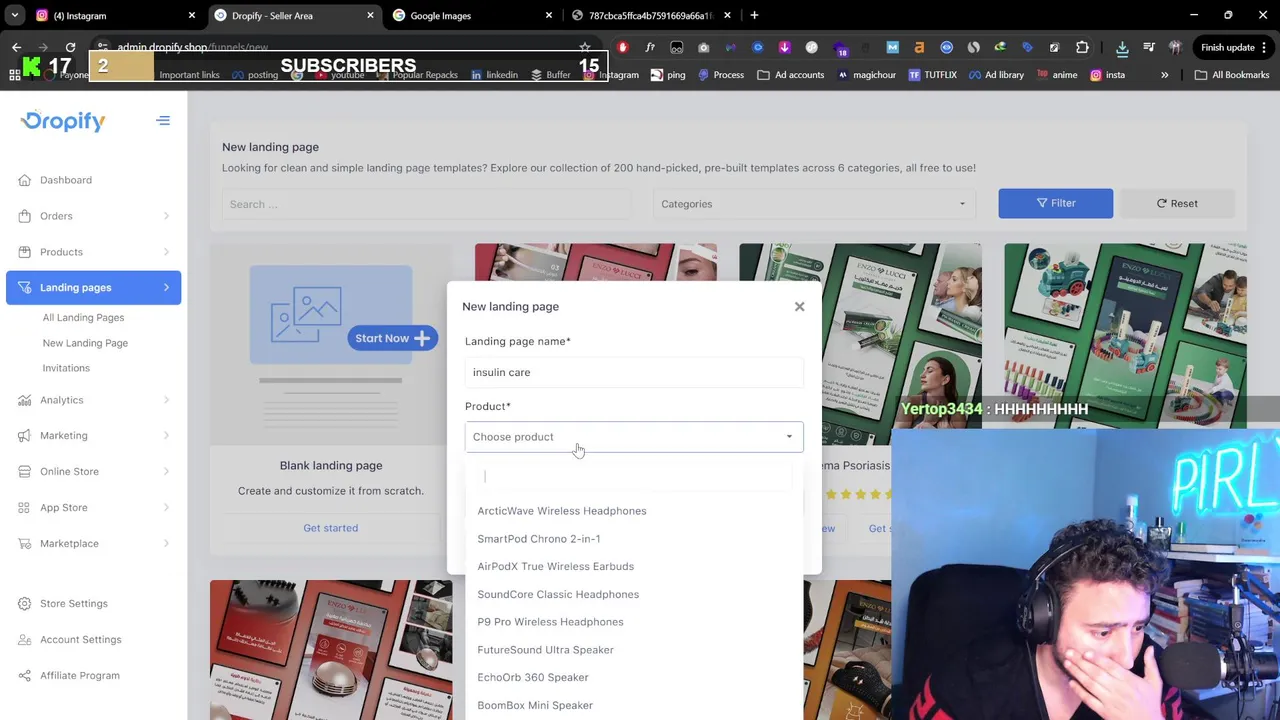
Task: Click the Marketing megaphone icon
Action: coord(24,436)
